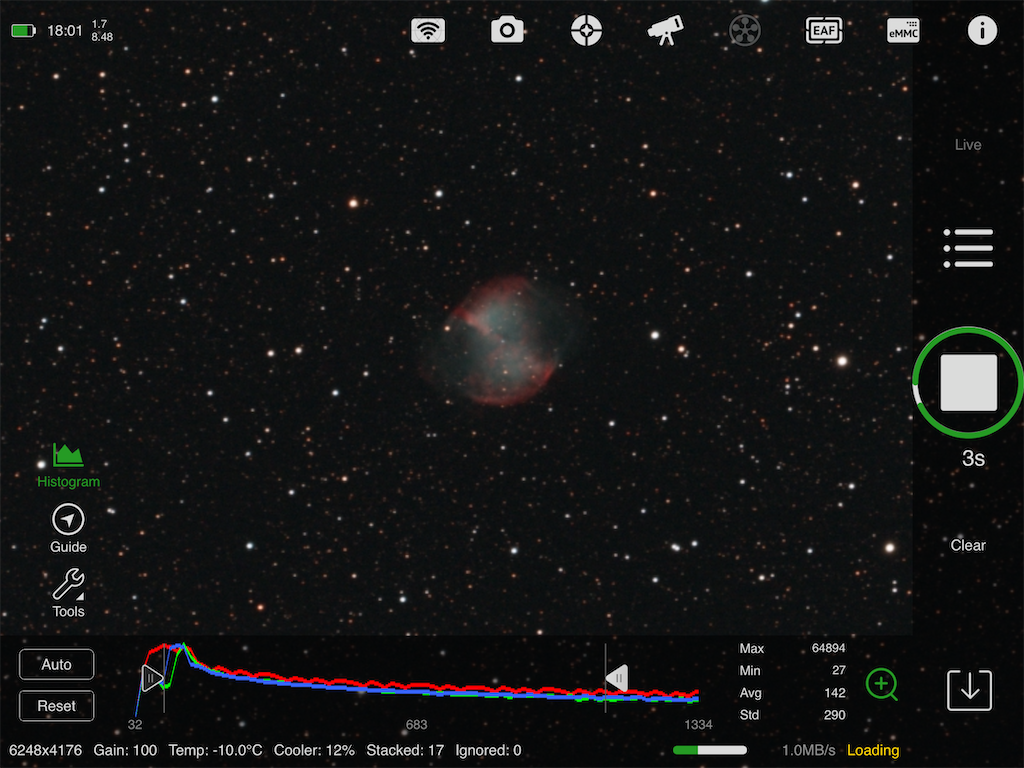Click the 6248x4176 resolution text
This screenshot has width=1024, height=768.
click(x=46, y=750)
